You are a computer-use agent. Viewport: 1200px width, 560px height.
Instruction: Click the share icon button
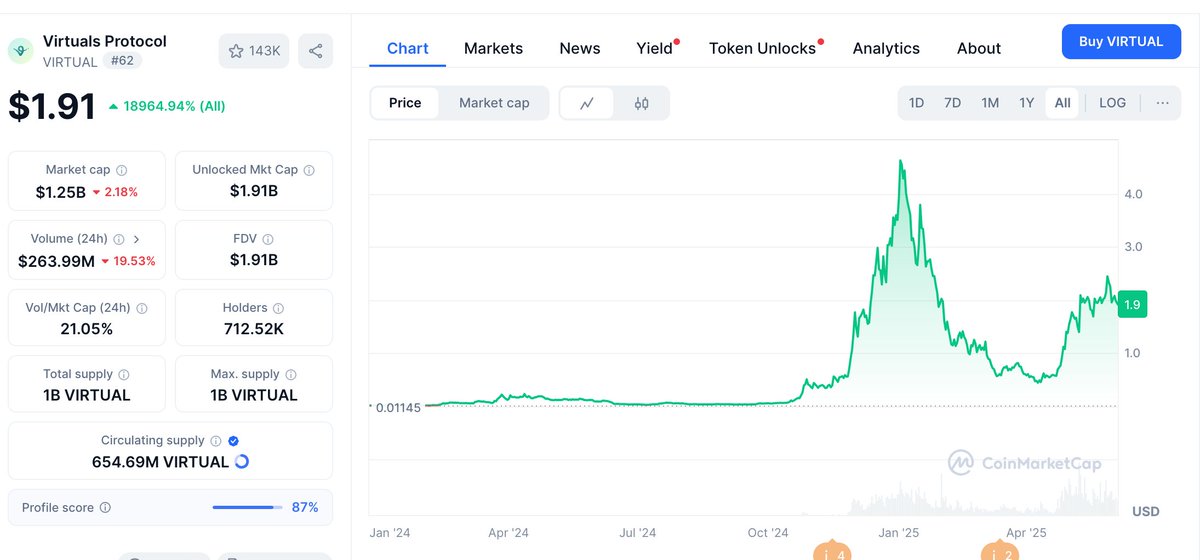click(x=316, y=51)
